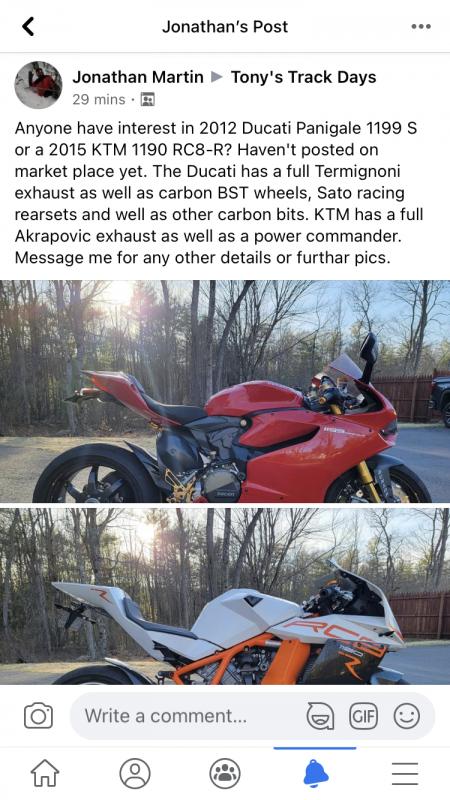Tap the post description text
The image size is (450, 800).
(219, 193)
